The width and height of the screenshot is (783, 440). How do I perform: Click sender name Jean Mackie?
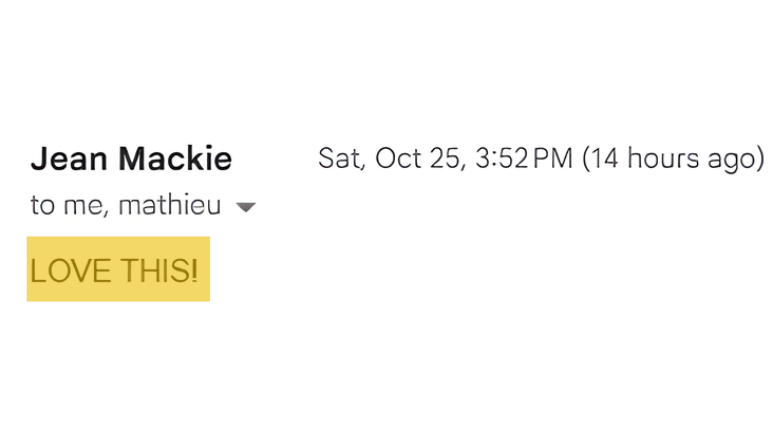coord(131,158)
